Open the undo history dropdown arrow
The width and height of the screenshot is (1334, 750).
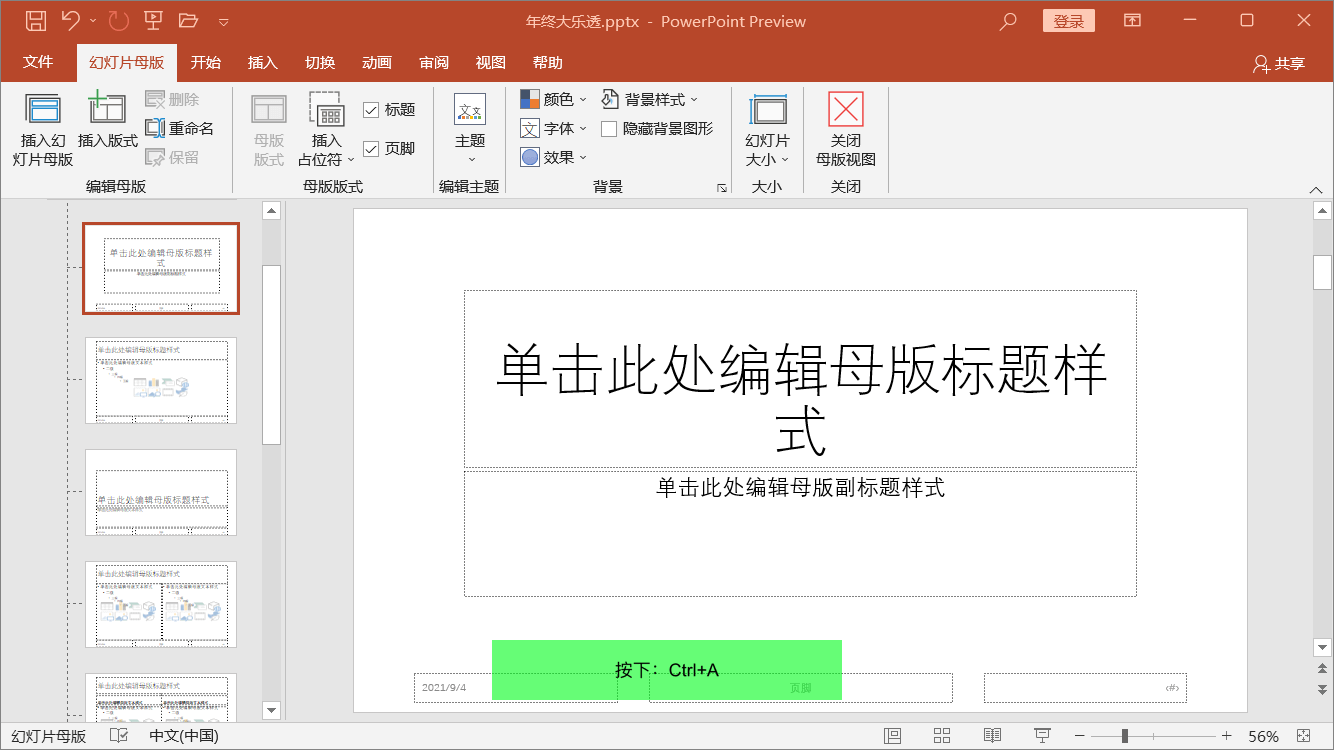[x=93, y=20]
